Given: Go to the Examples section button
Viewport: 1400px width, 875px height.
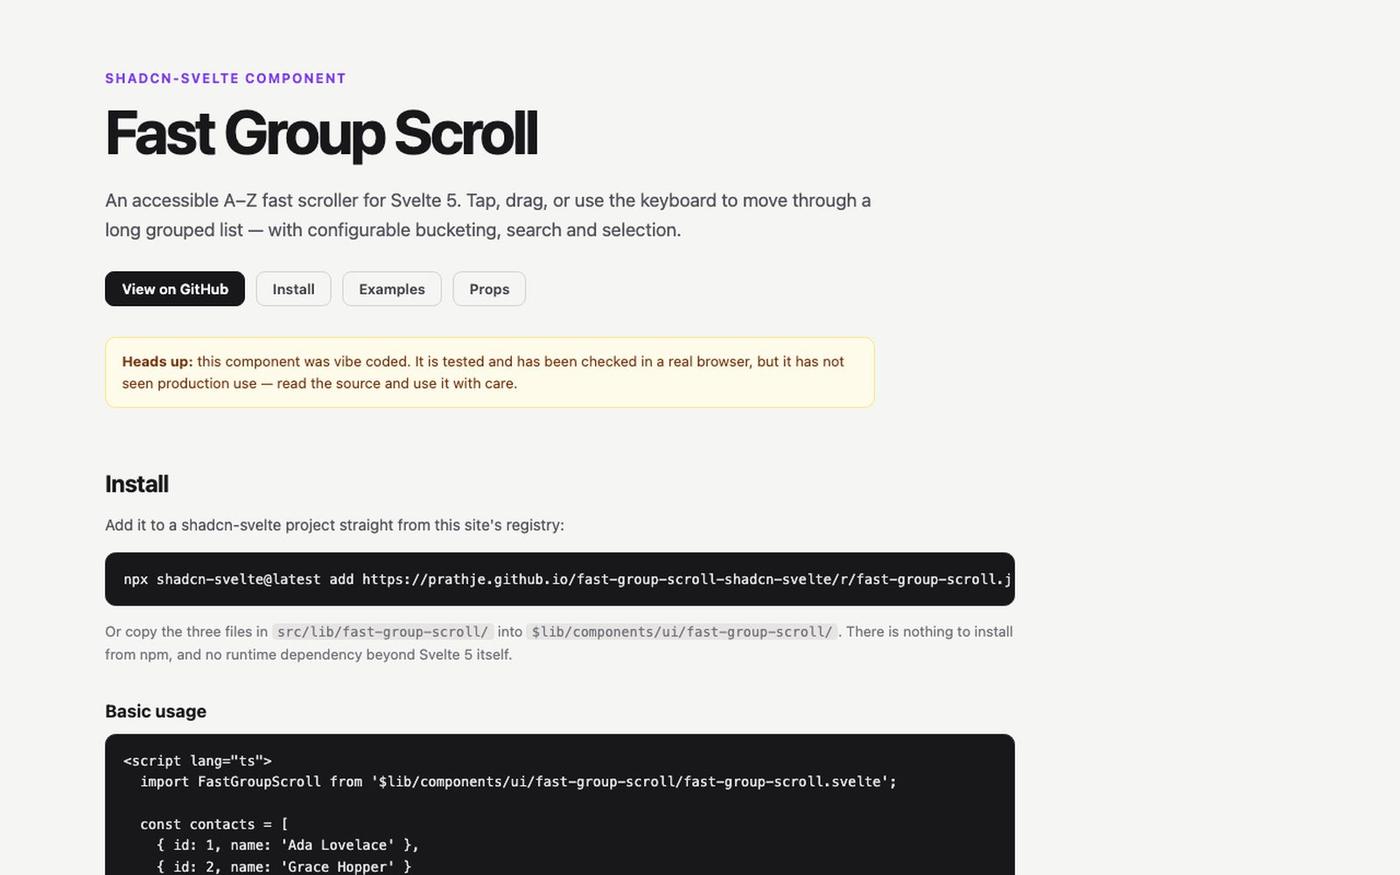Looking at the screenshot, I should tap(392, 289).
